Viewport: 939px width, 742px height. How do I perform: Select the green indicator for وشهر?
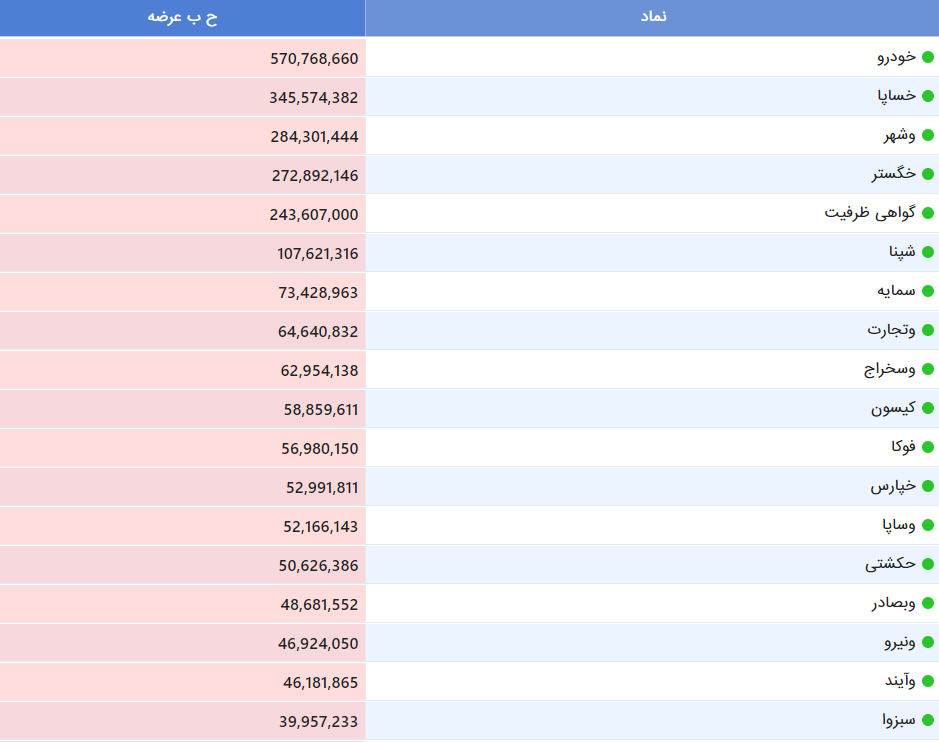coord(928,135)
